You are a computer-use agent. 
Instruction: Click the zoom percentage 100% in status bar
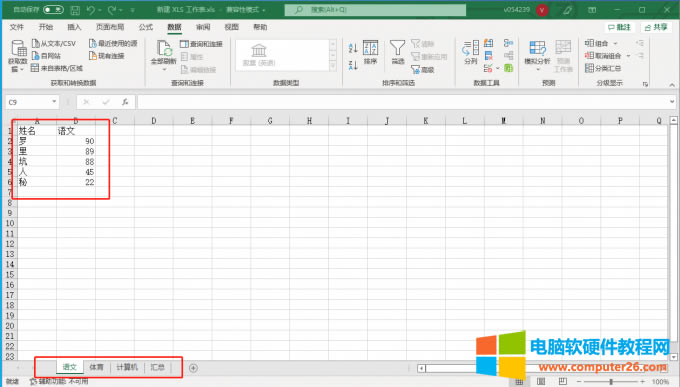660,382
